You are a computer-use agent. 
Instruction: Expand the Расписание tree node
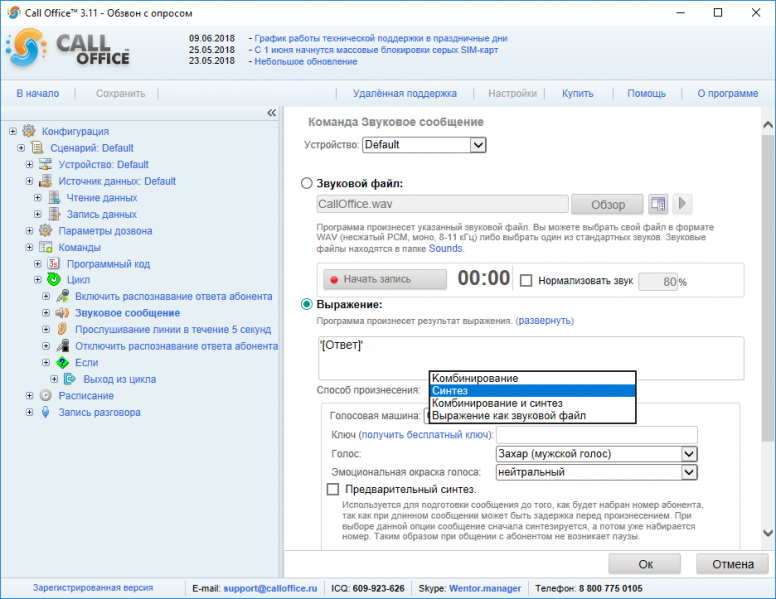[29, 396]
